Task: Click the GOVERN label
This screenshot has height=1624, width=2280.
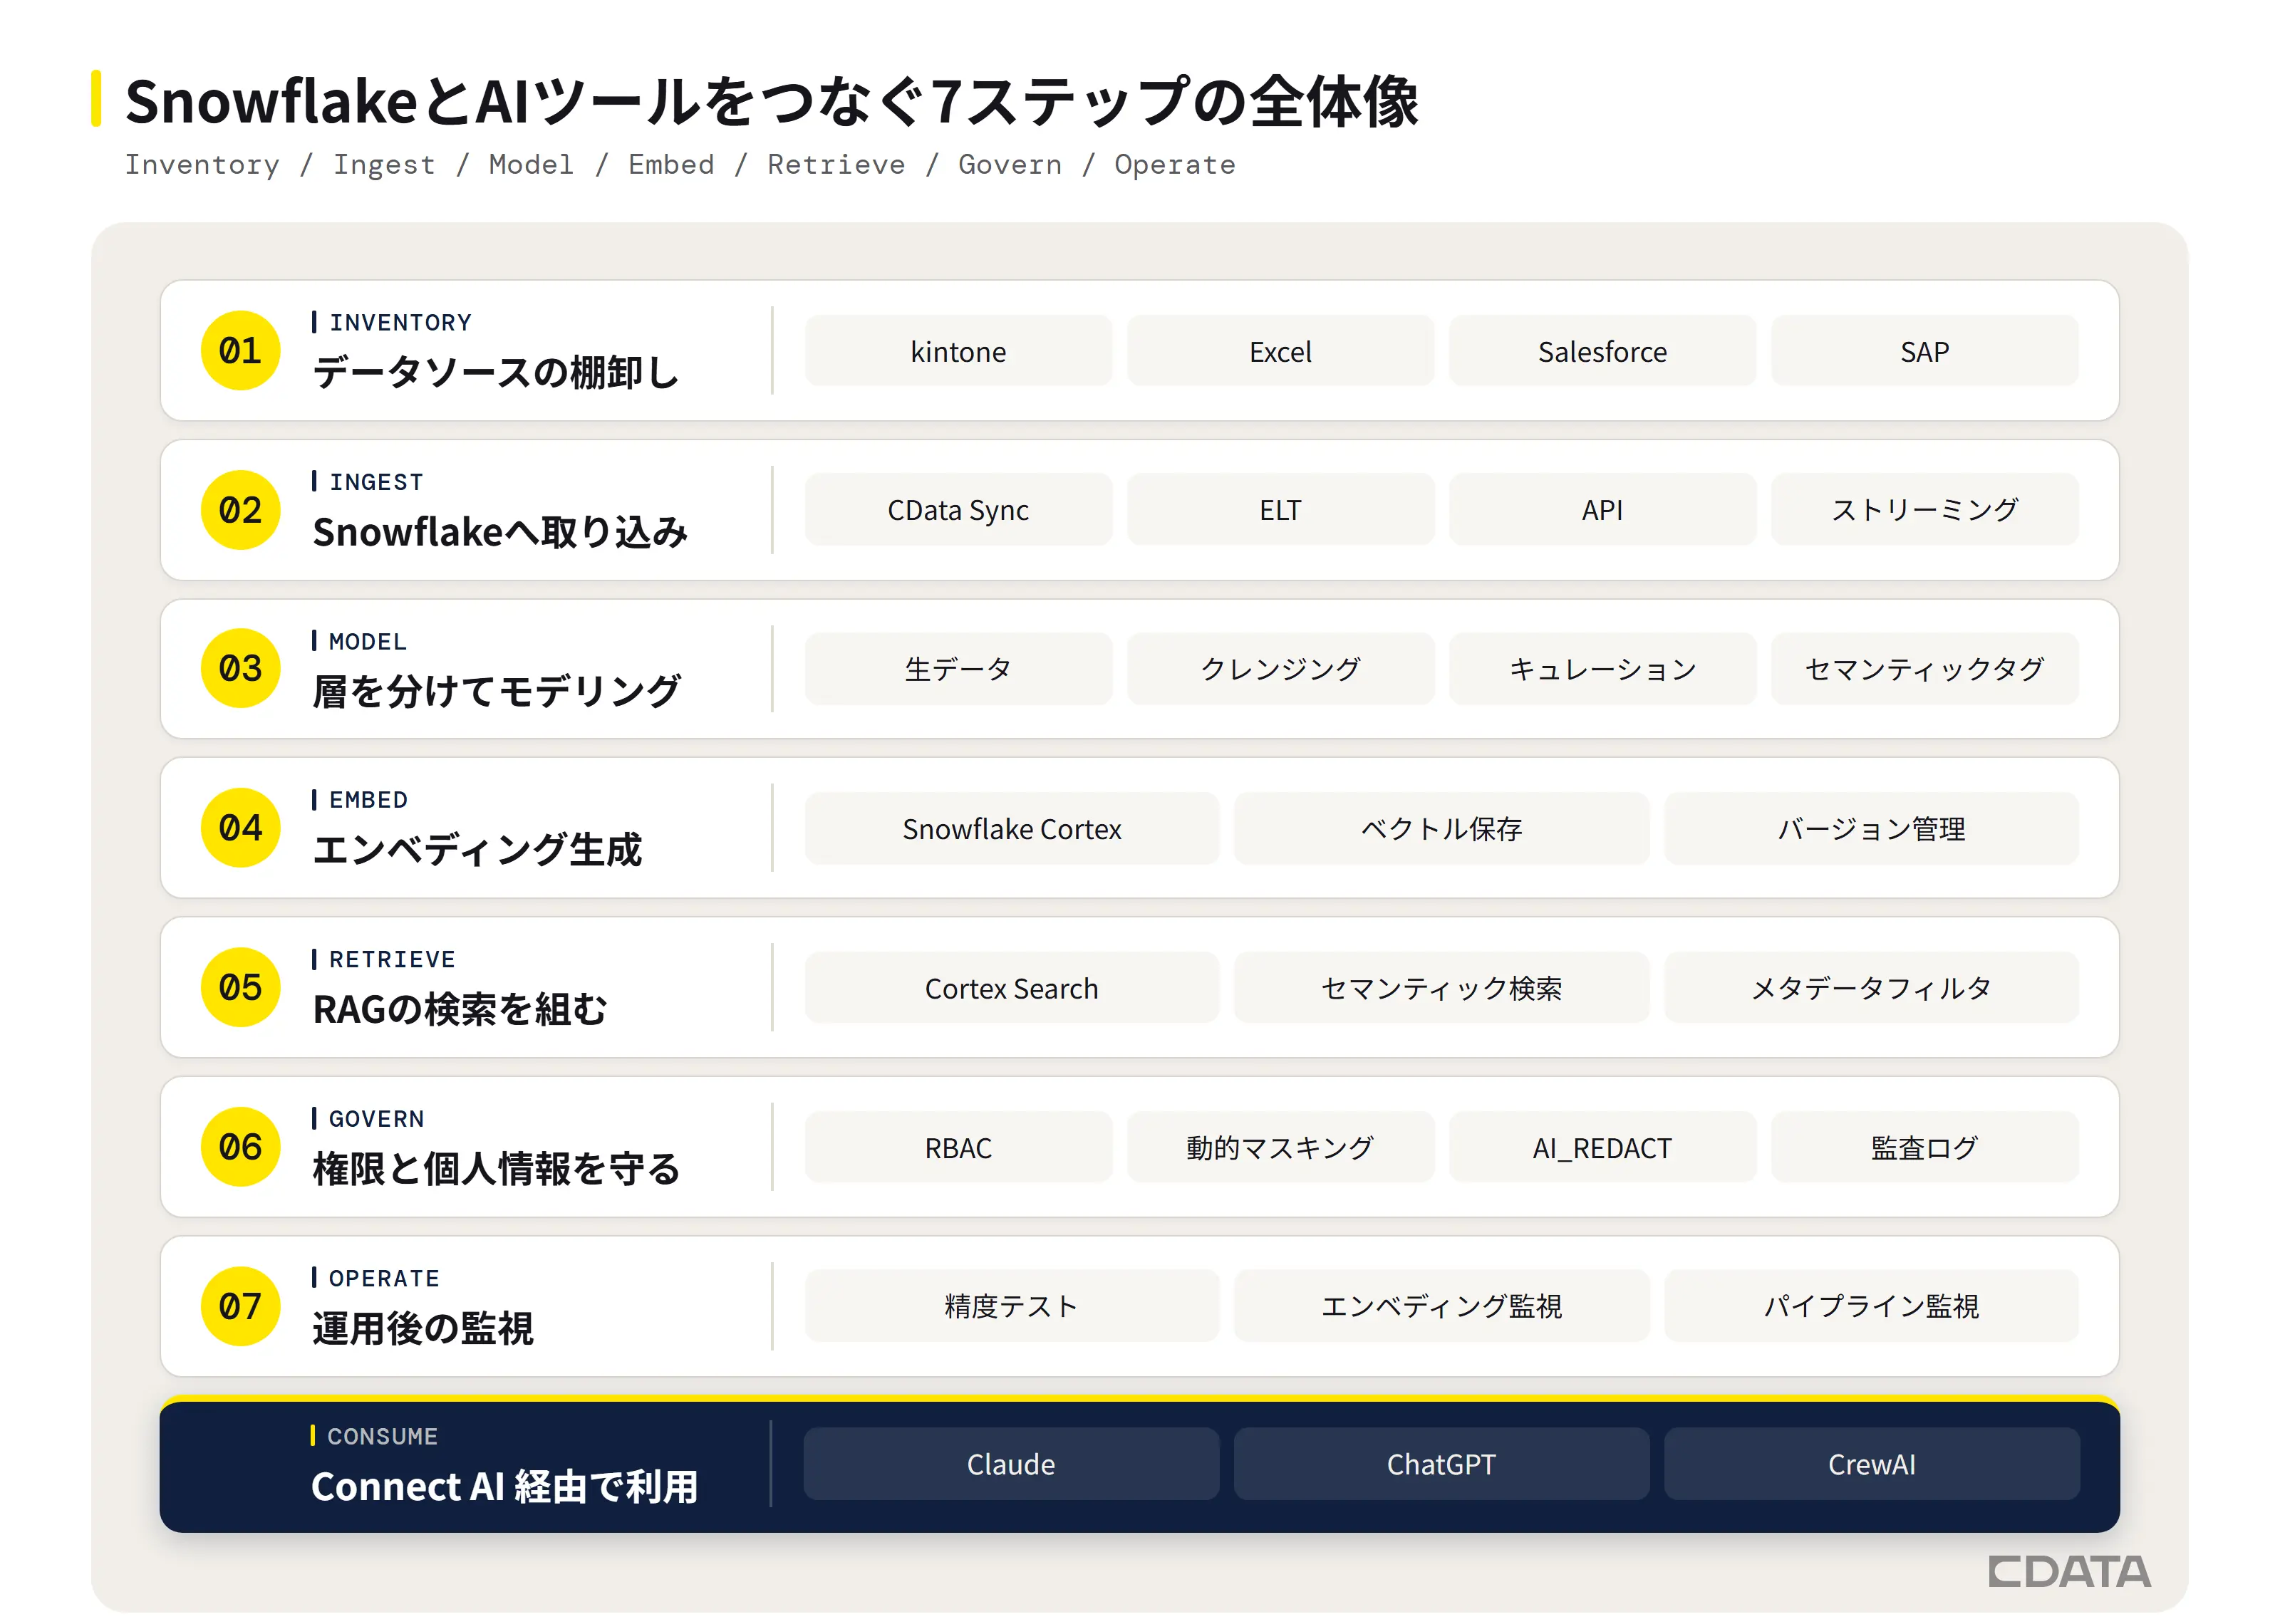Action: (376, 1118)
